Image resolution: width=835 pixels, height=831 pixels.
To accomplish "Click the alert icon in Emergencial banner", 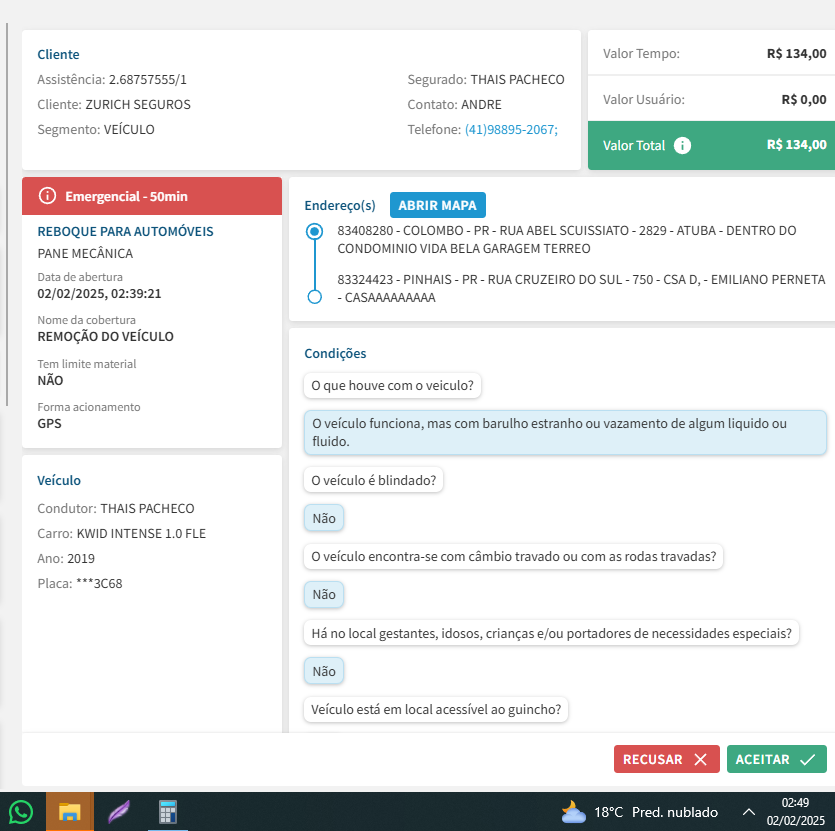I will click(x=46, y=196).
